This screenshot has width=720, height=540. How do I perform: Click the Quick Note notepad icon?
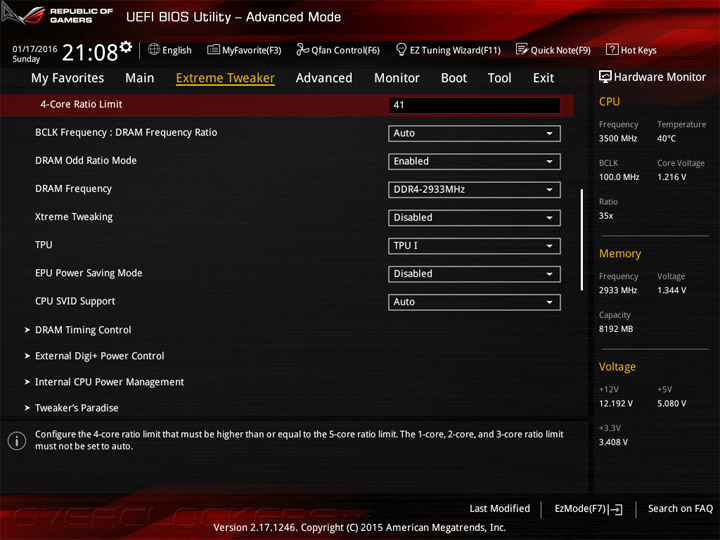pyautogui.click(x=522, y=49)
